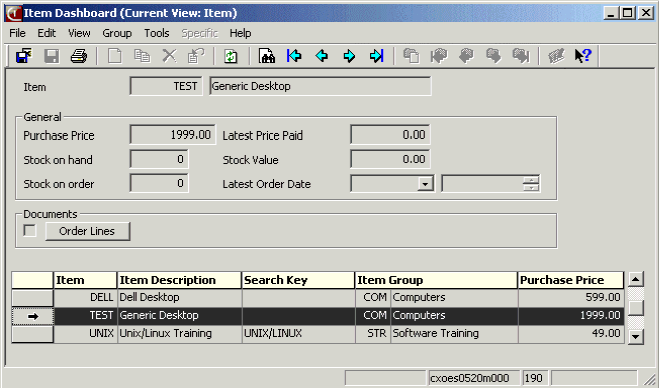Click the Delete X icon
The image size is (659, 388).
169,55
